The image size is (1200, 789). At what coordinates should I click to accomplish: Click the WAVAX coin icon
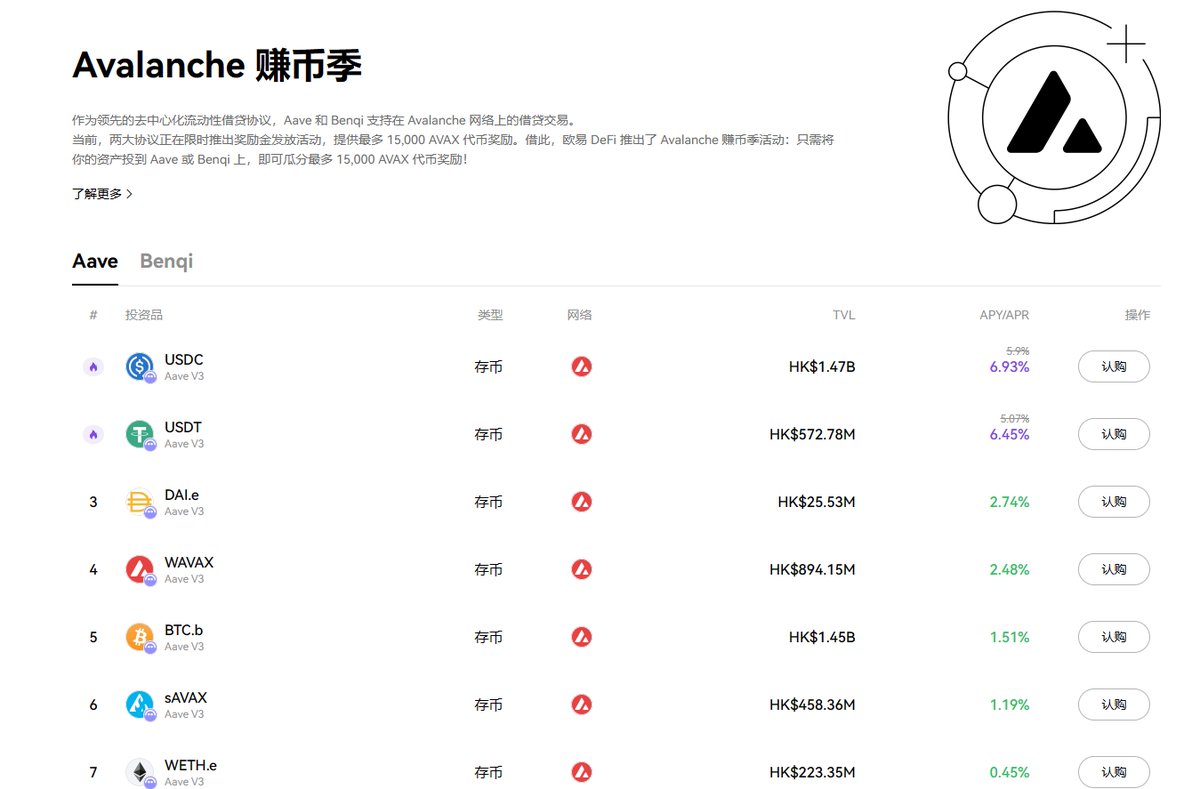(139, 570)
